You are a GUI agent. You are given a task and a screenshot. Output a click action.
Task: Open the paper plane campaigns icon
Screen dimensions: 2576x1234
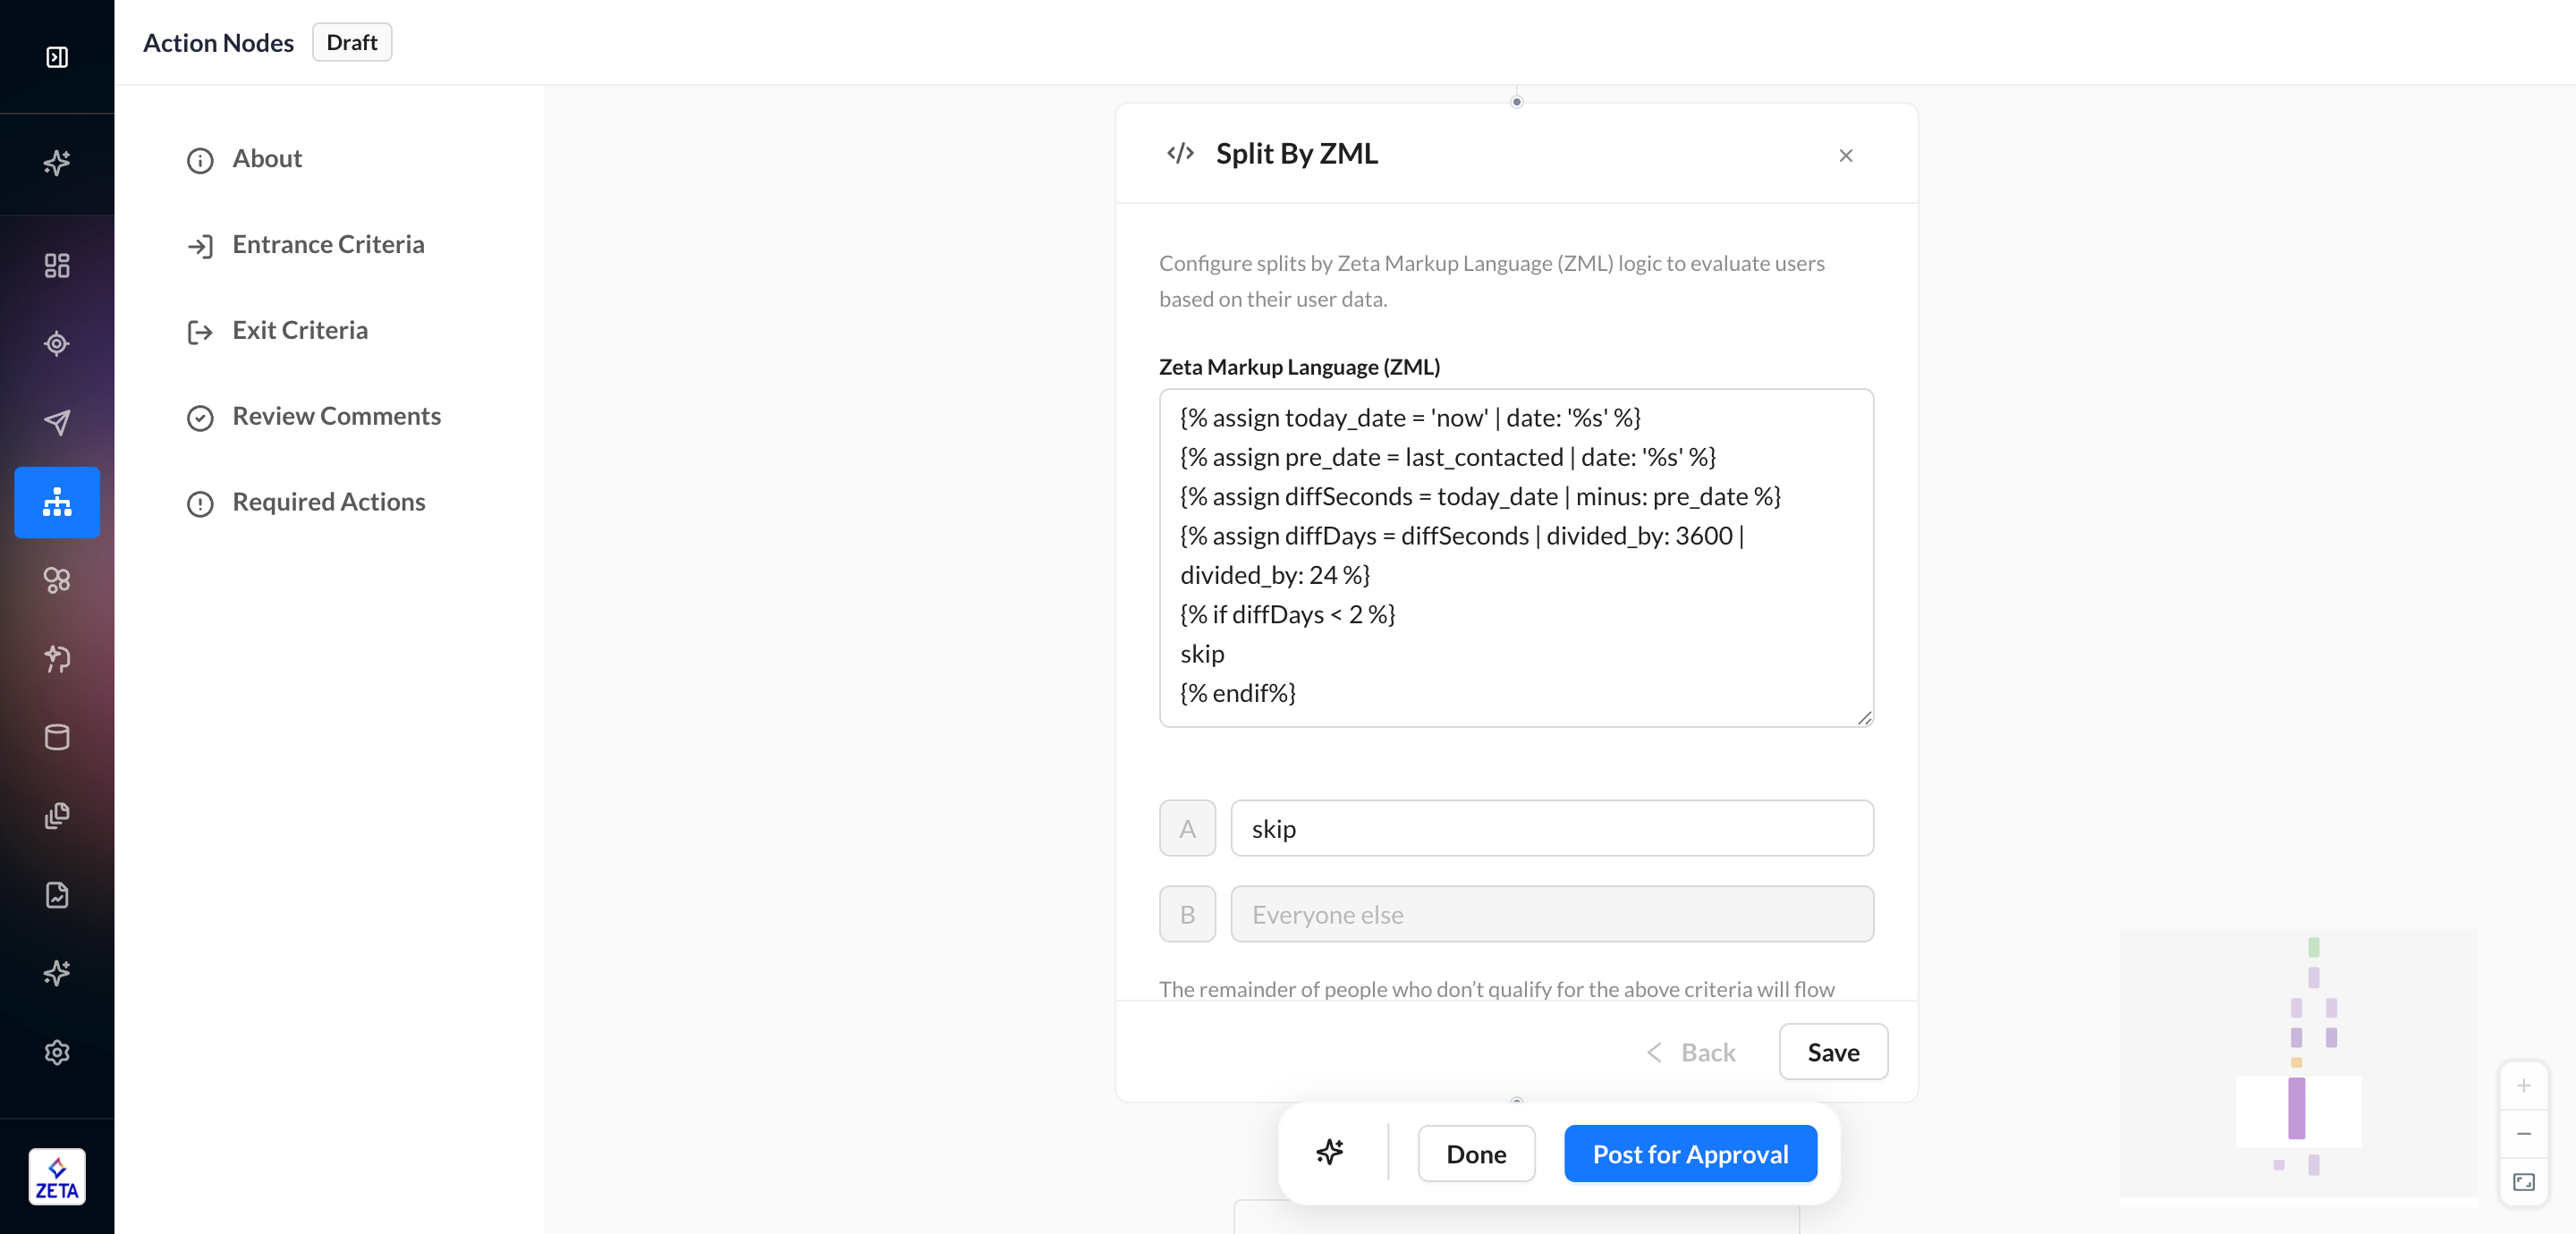click(x=57, y=422)
